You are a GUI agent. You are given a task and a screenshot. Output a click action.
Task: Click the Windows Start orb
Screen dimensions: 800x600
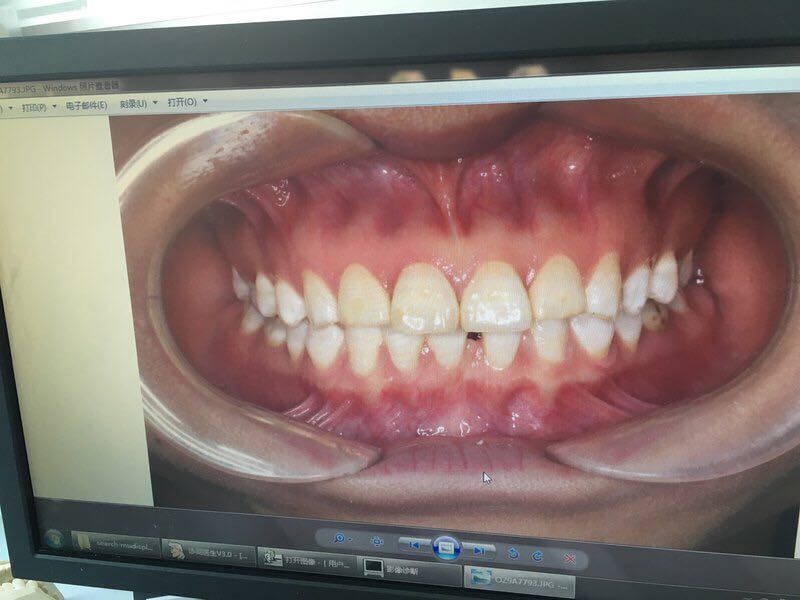click(53, 539)
